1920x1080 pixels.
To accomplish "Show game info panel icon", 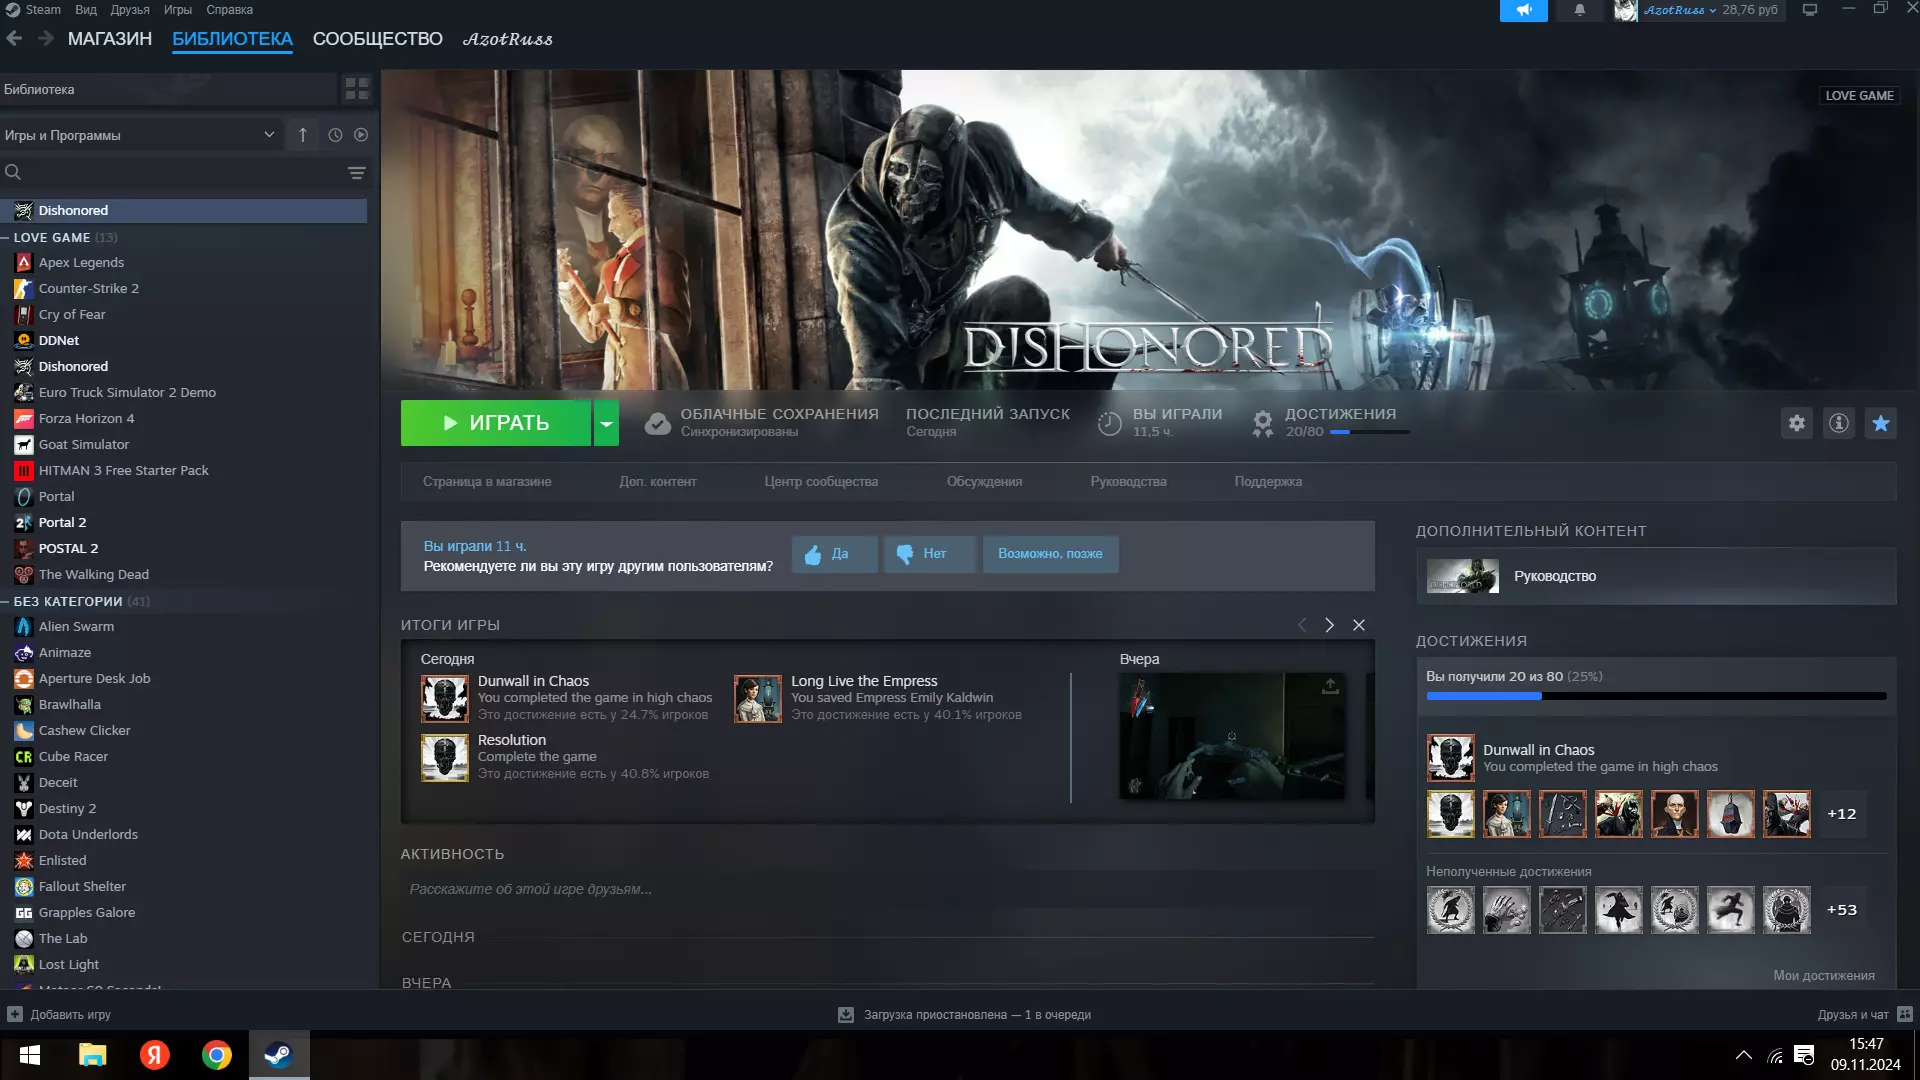I will coord(1838,423).
